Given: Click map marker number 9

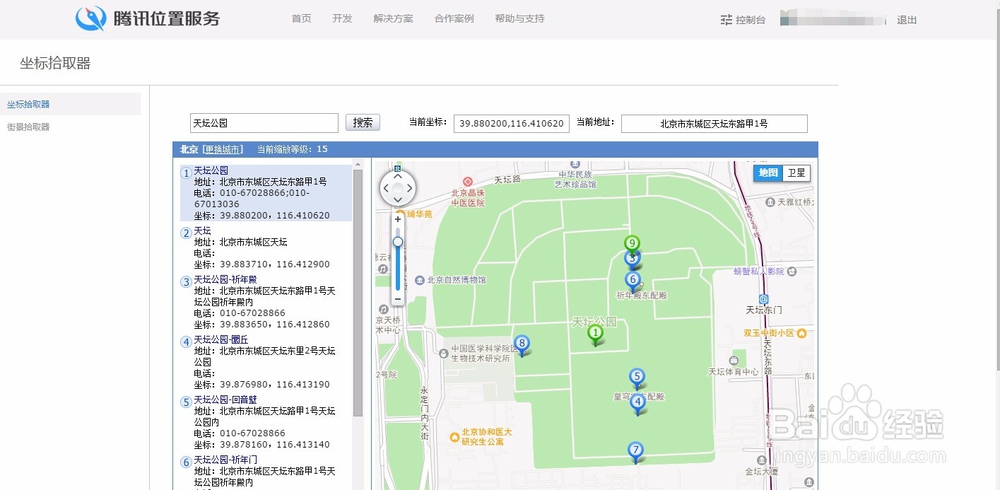Looking at the screenshot, I should coord(632,244).
